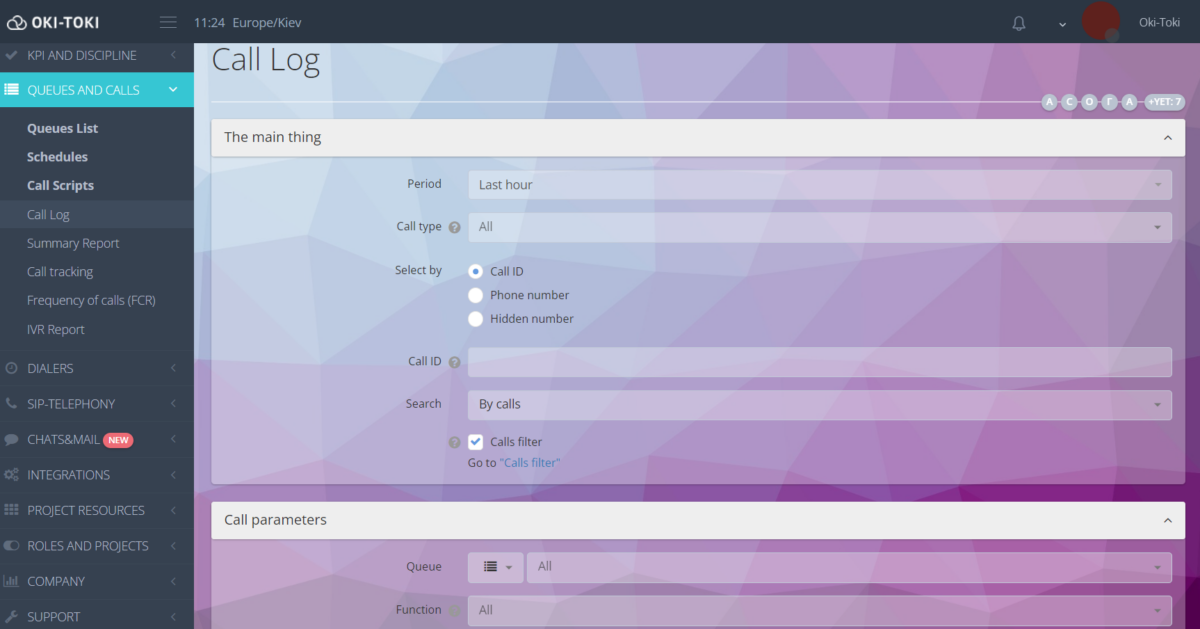This screenshot has height=629, width=1200.
Task: Open the Period dropdown showing Last hour
Action: pyautogui.click(x=819, y=184)
